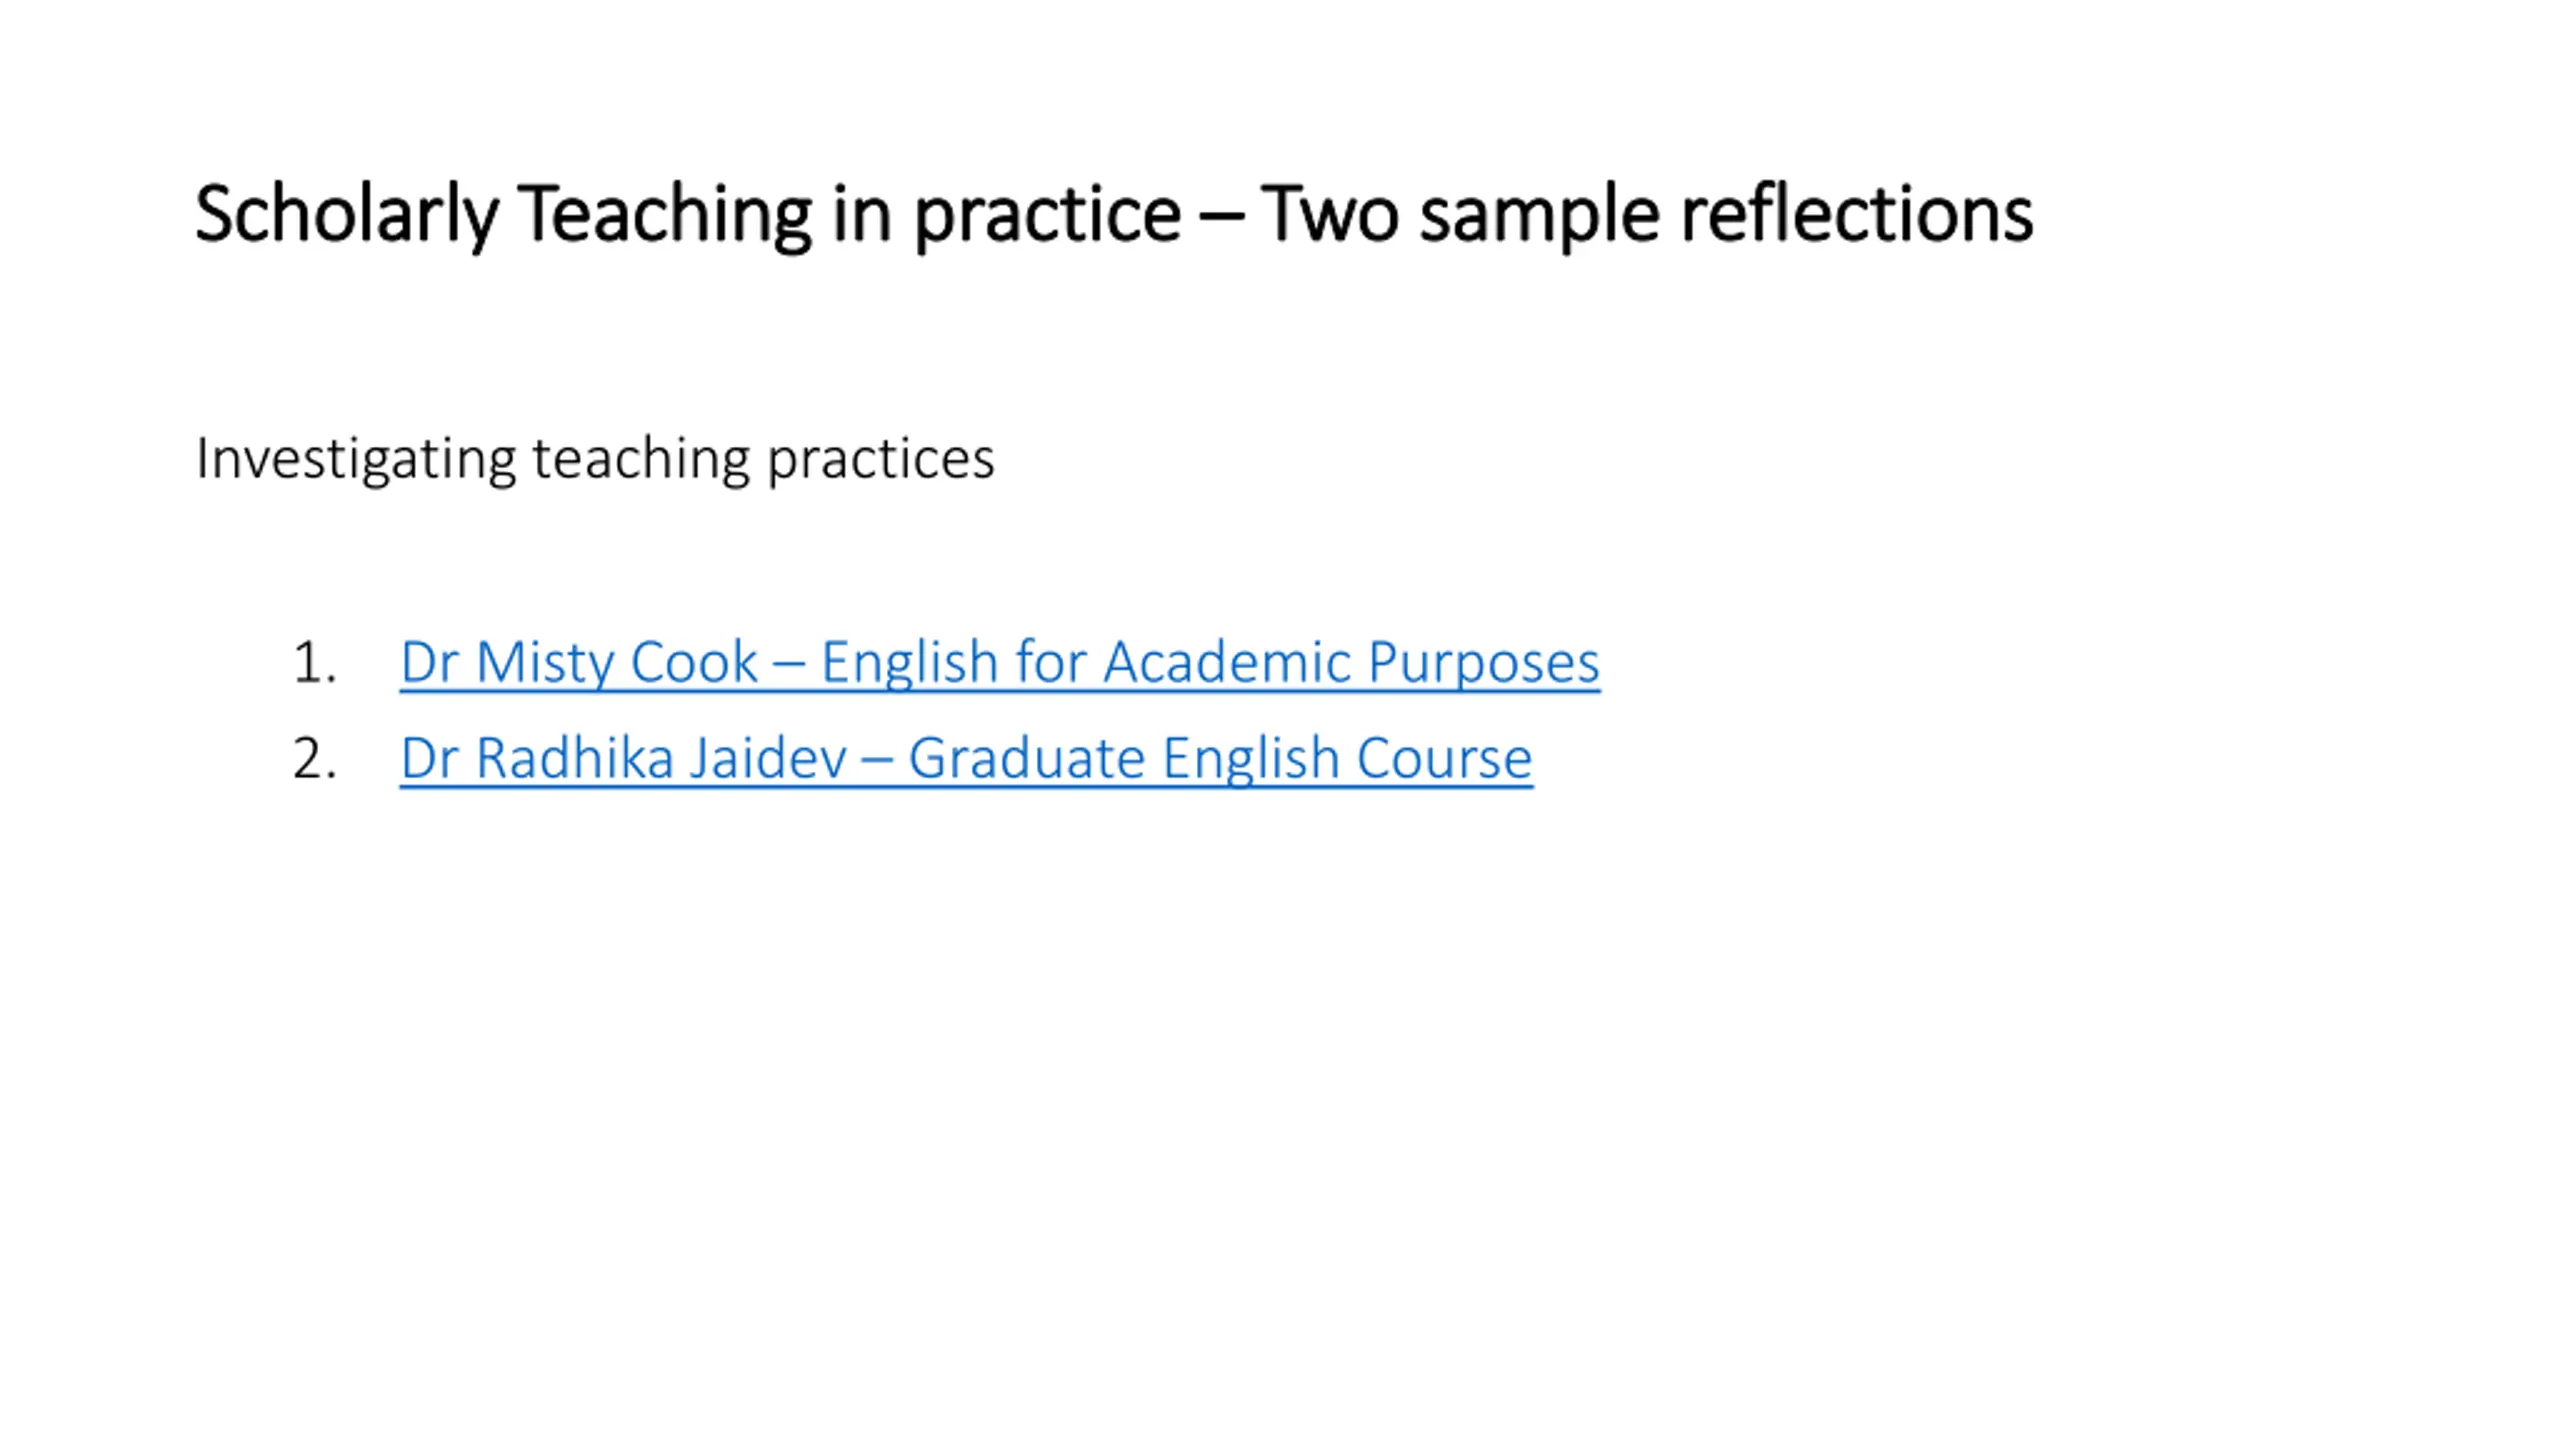Click the words 'English for Academic Purposes'
The width and height of the screenshot is (2560, 1440).
pos(1210,662)
